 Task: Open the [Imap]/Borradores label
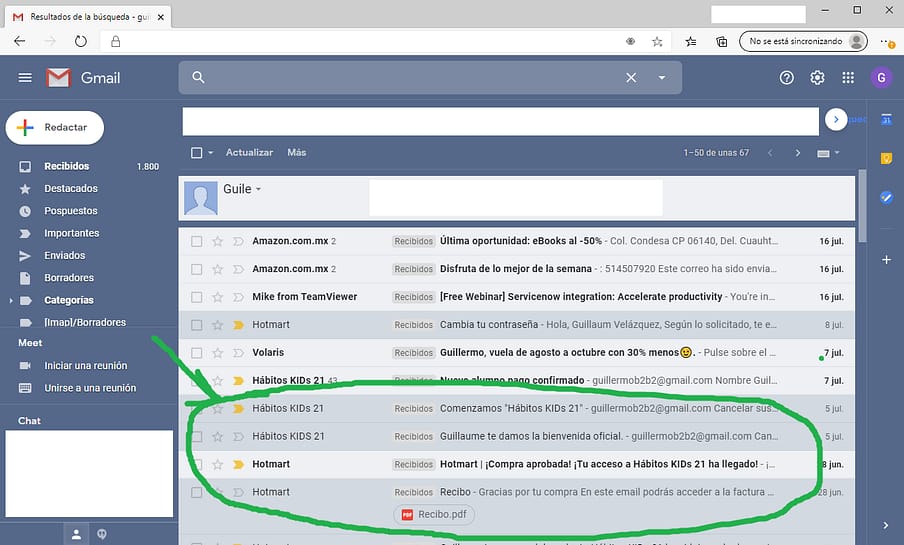pos(85,322)
